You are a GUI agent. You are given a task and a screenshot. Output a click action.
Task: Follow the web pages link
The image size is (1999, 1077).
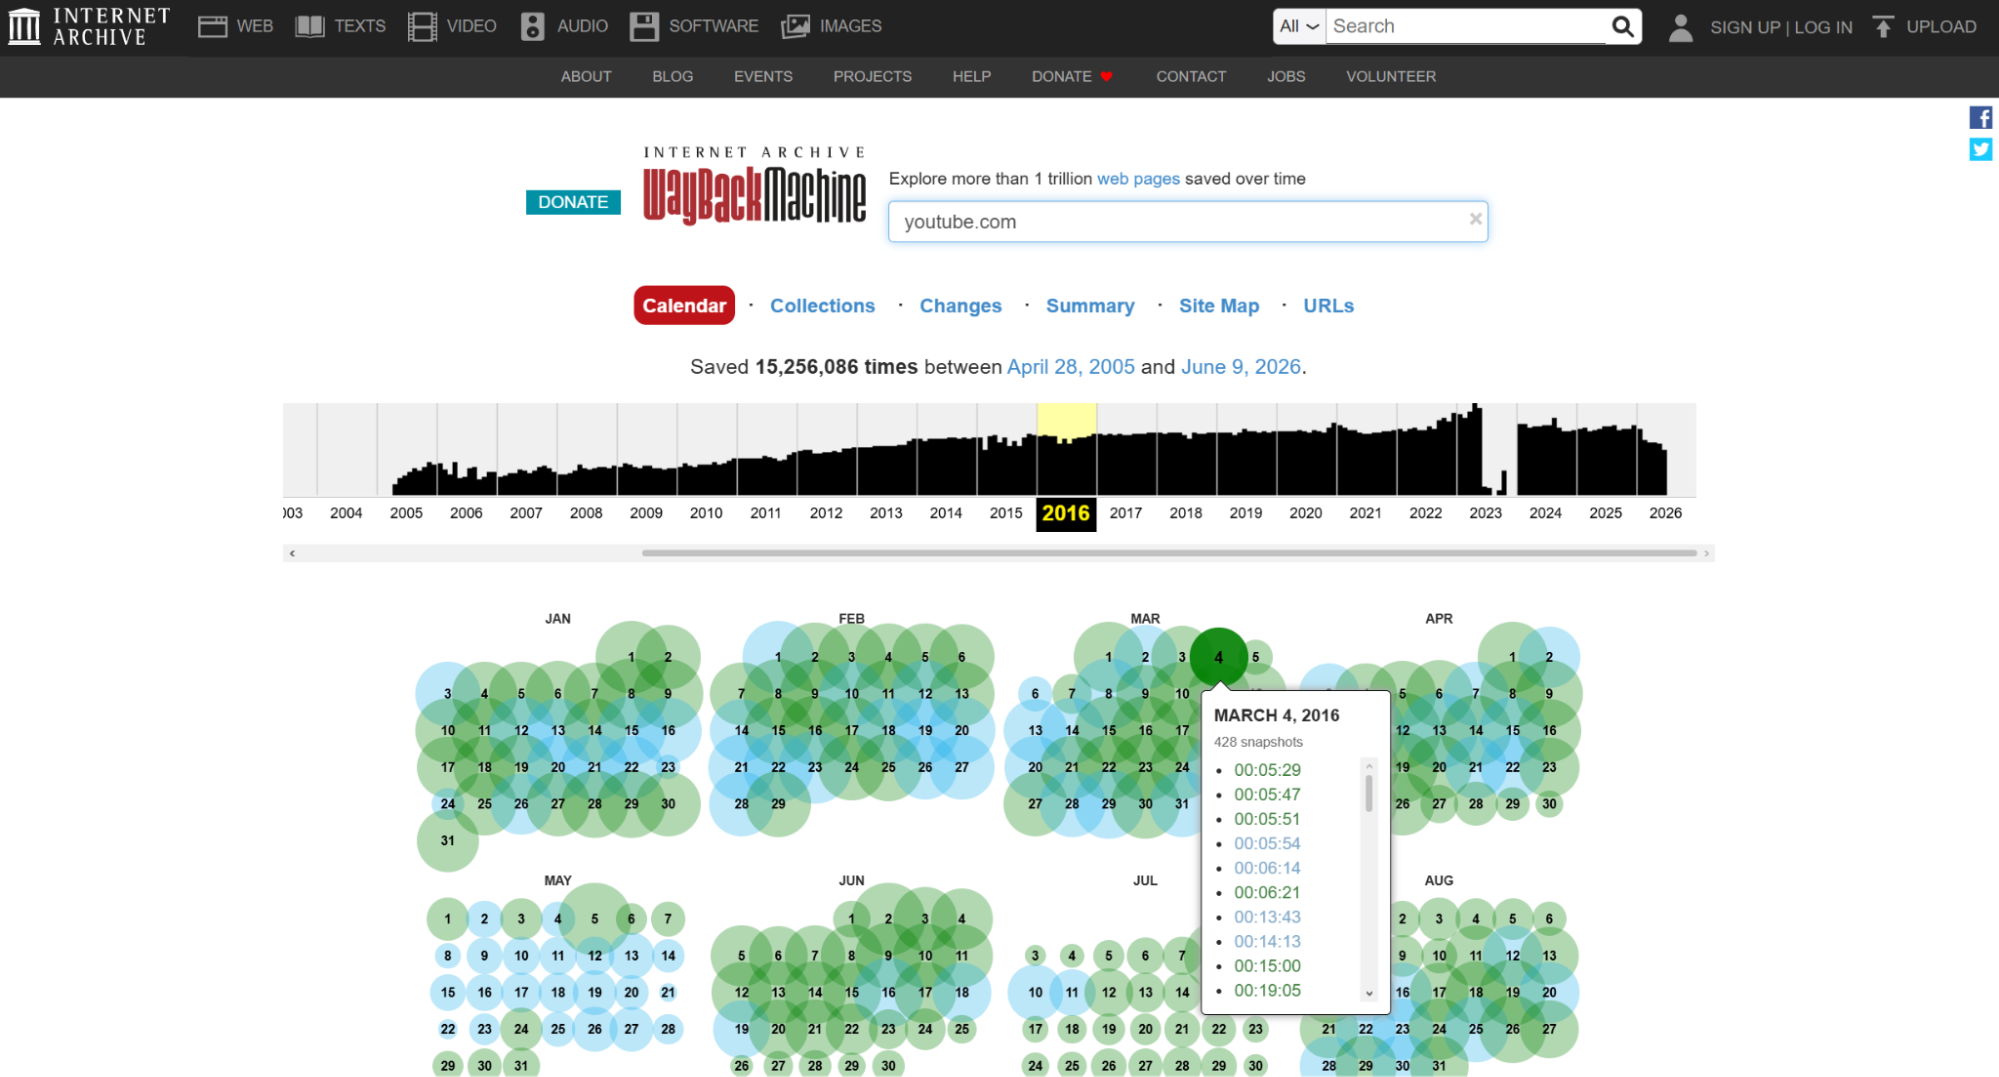1138,179
